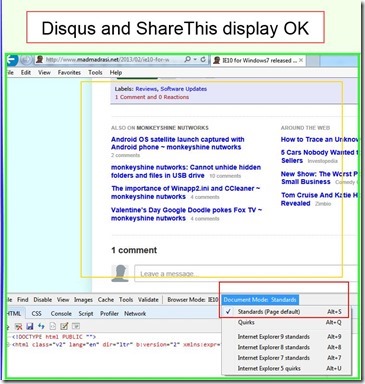Open the Browser Mode: IE10 dropdown

coord(193,300)
